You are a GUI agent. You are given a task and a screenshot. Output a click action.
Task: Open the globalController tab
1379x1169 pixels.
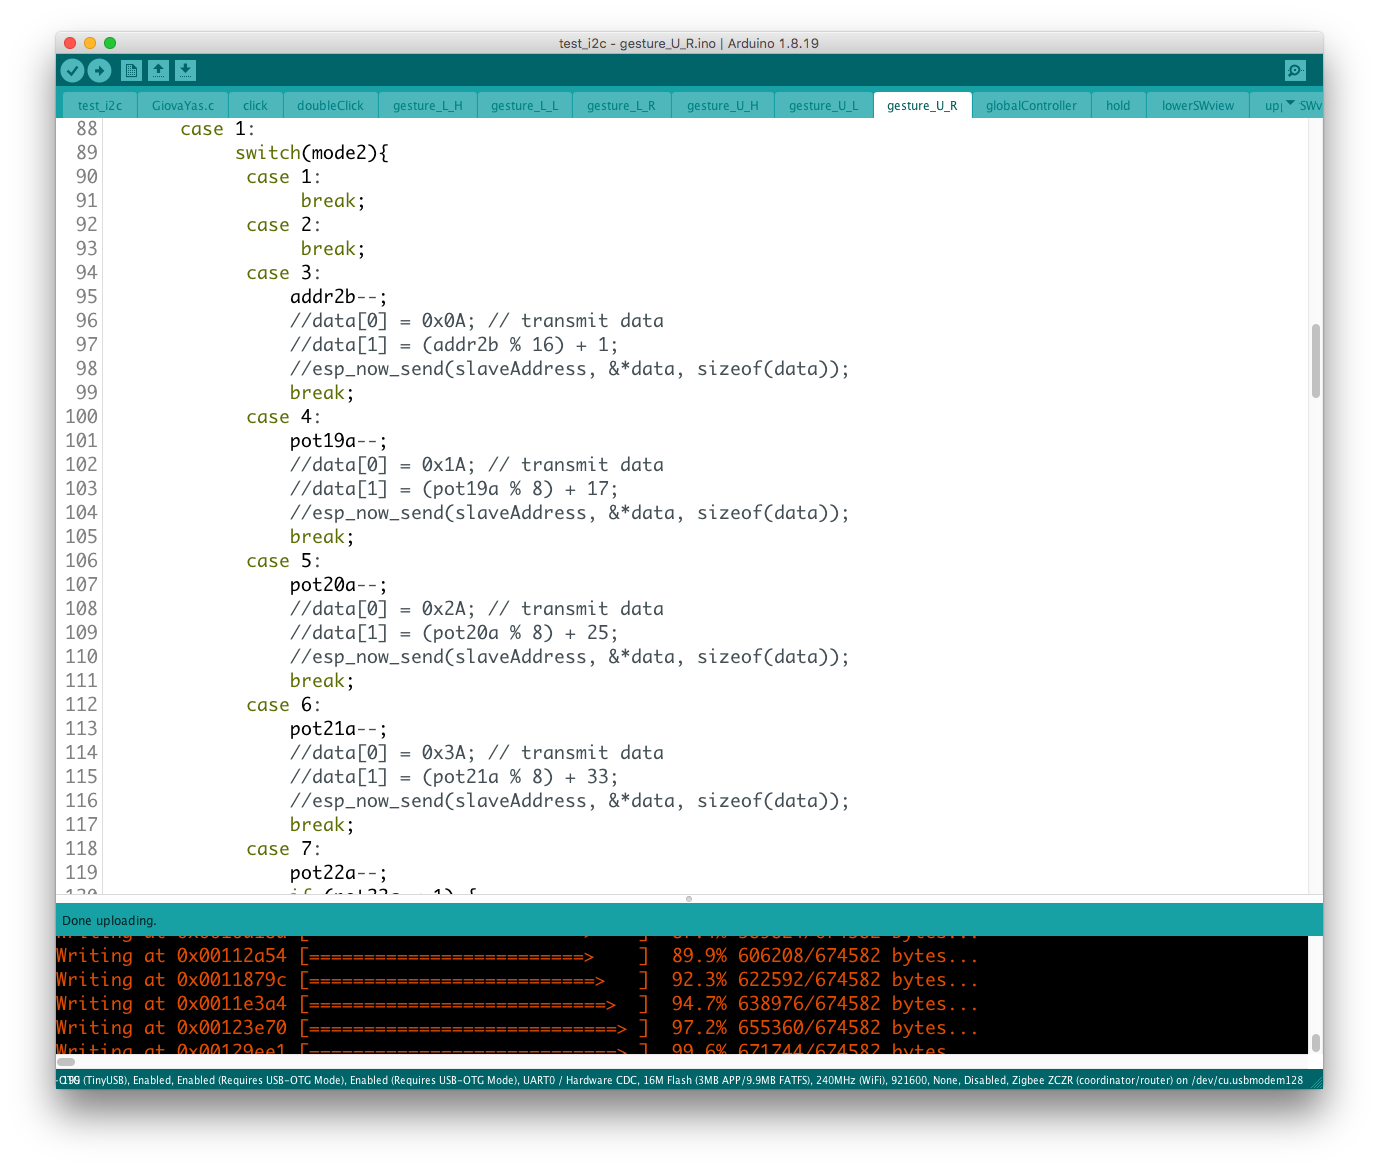pos(1031,106)
